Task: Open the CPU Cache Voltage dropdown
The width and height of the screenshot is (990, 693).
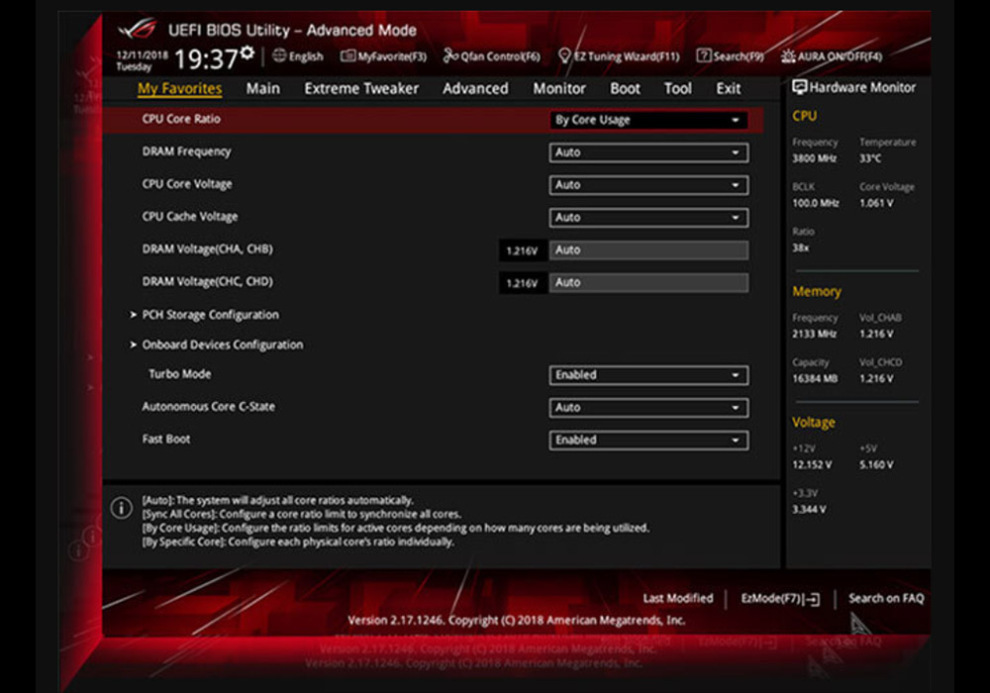Action: pyautogui.click(x=648, y=218)
